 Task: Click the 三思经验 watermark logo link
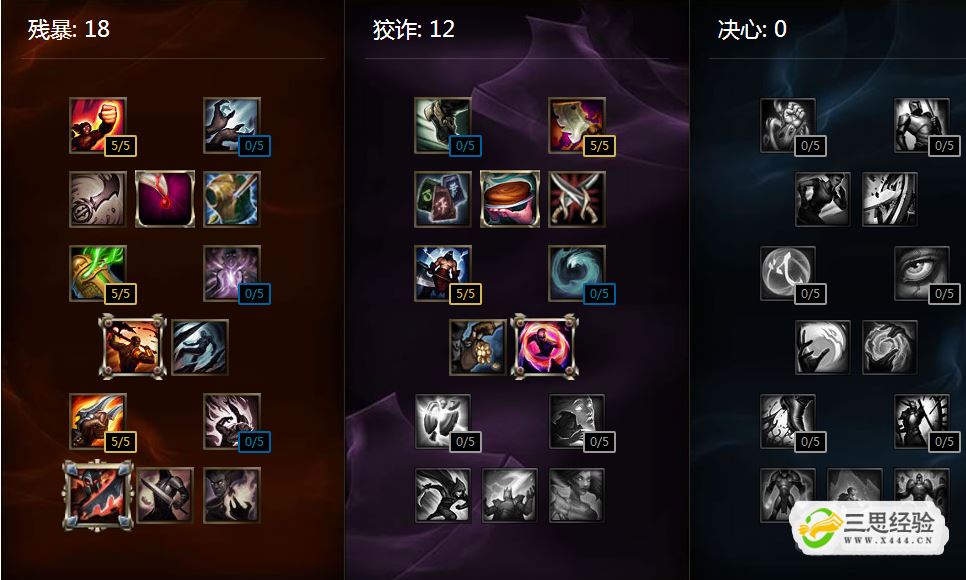(x=869, y=528)
